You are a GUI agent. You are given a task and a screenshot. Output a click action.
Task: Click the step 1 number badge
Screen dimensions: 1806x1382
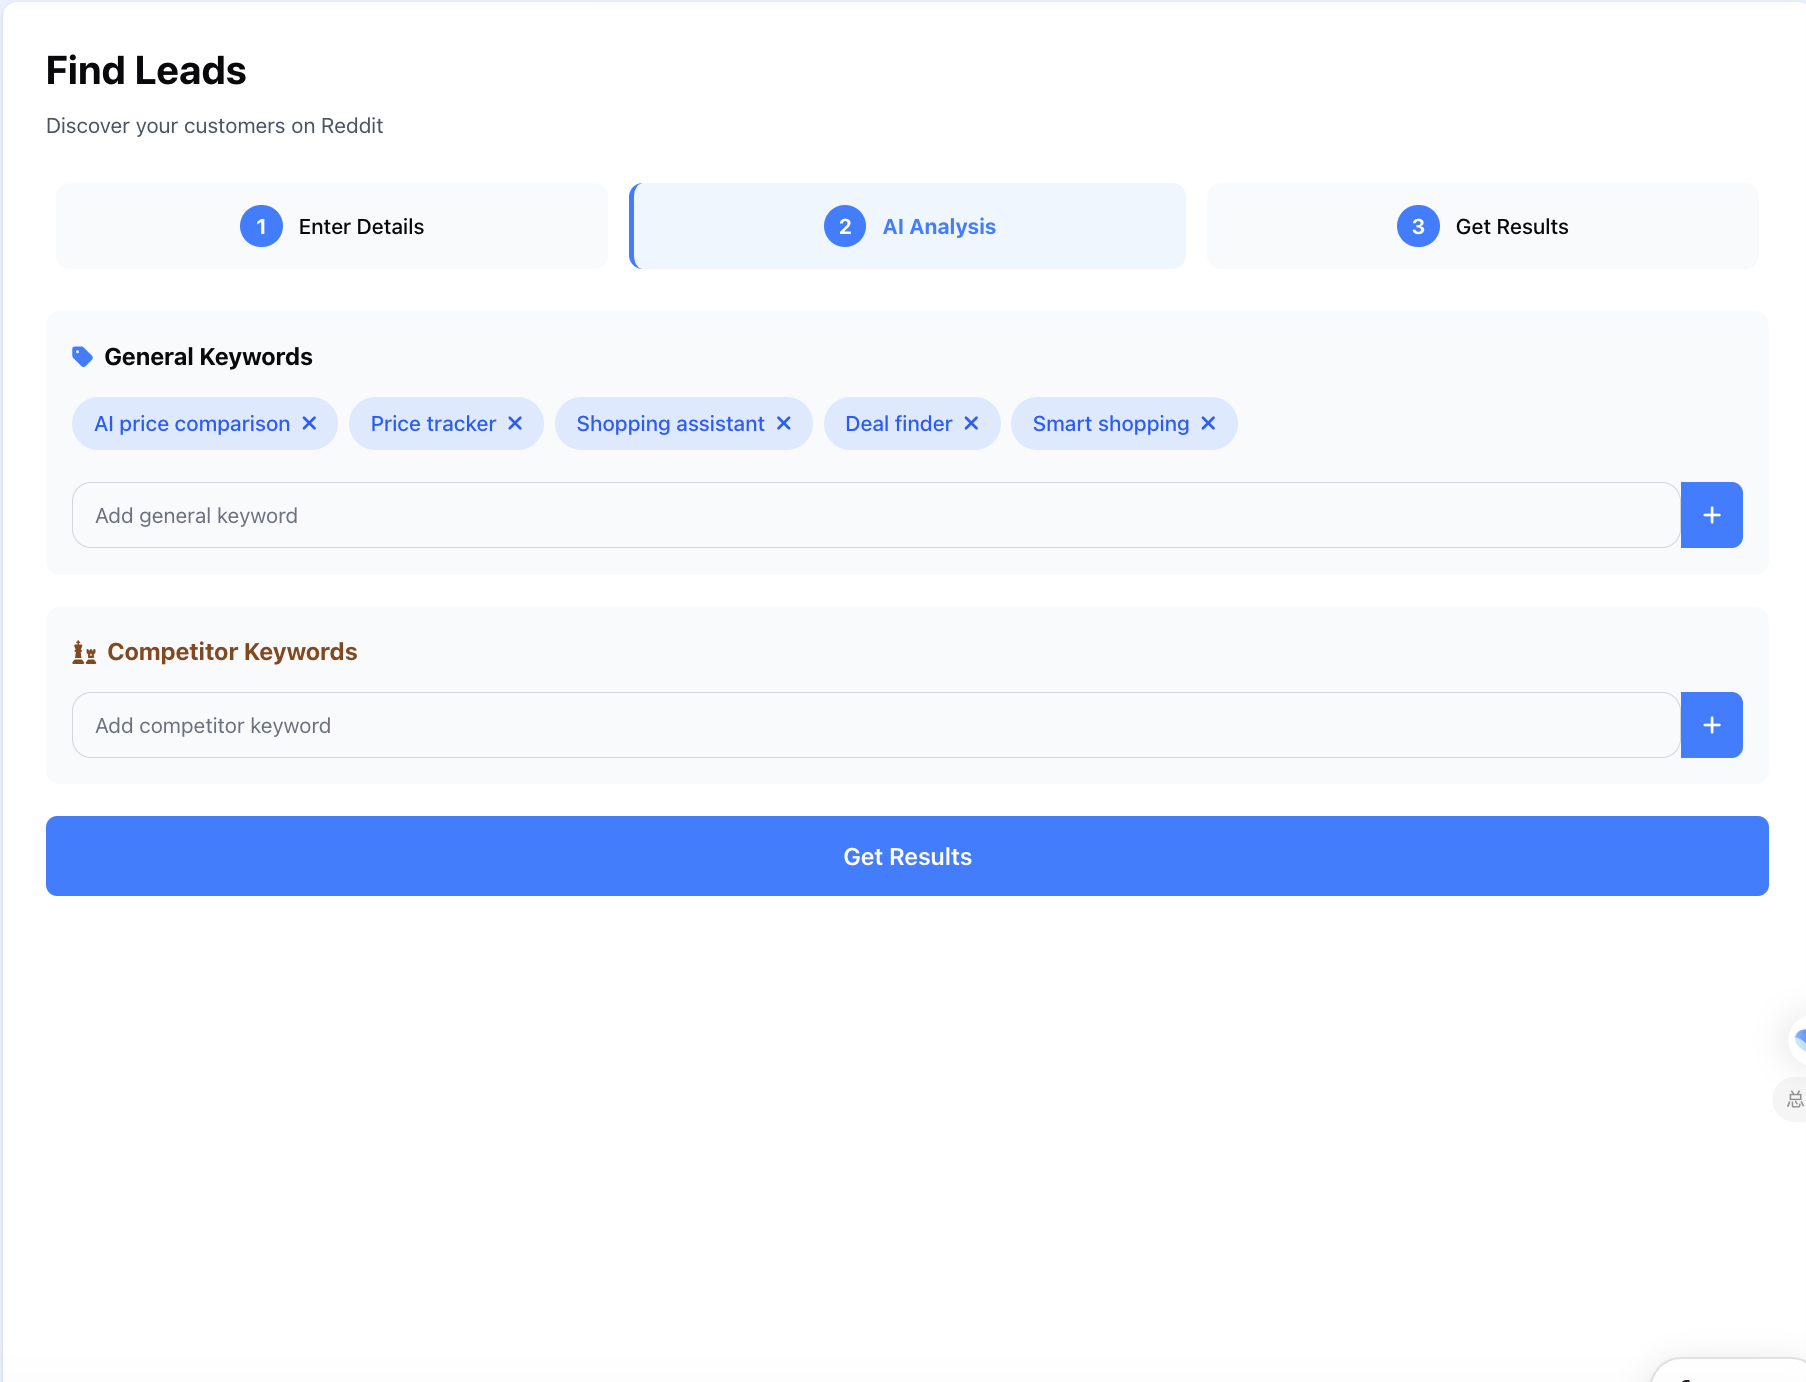(x=261, y=226)
